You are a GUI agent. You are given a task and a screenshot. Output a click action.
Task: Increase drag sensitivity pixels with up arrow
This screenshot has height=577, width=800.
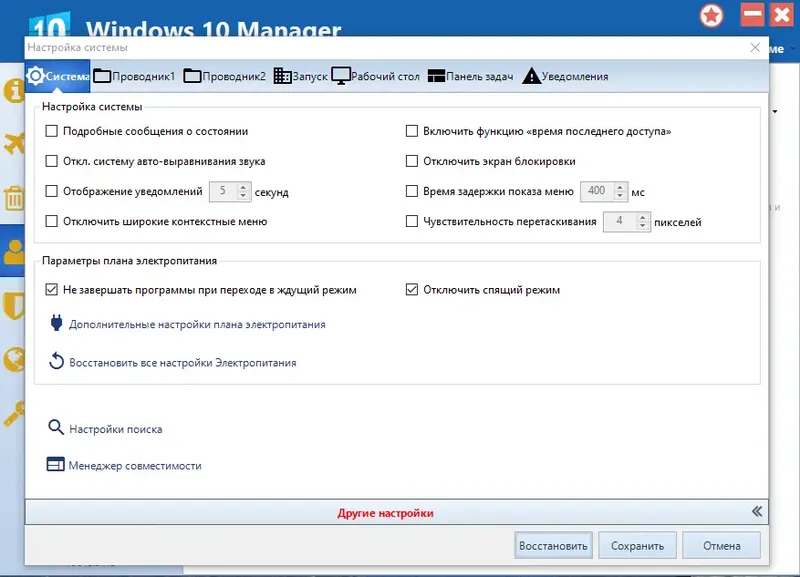point(643,217)
